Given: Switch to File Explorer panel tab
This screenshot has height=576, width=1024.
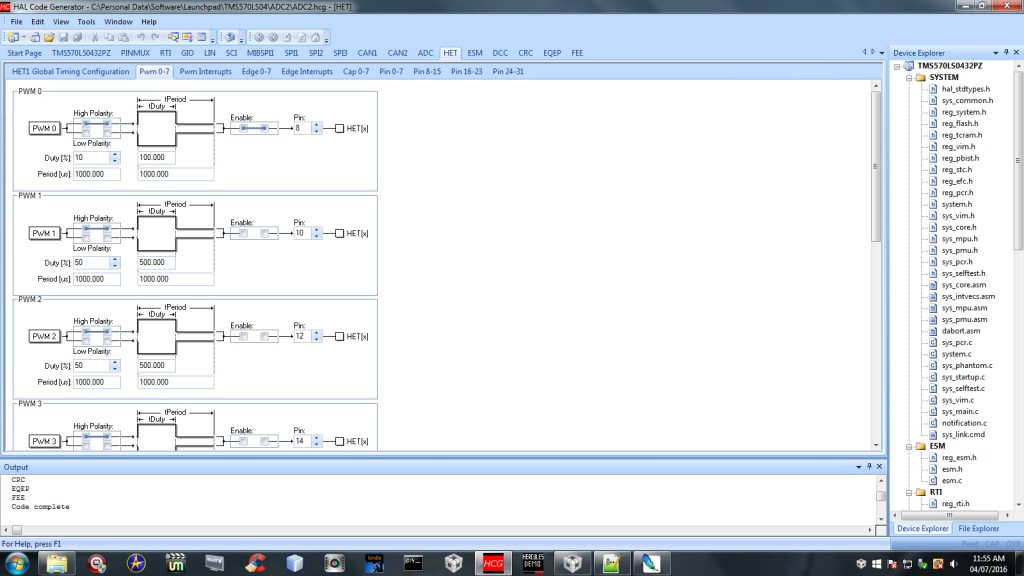Looking at the screenshot, I should [978, 528].
